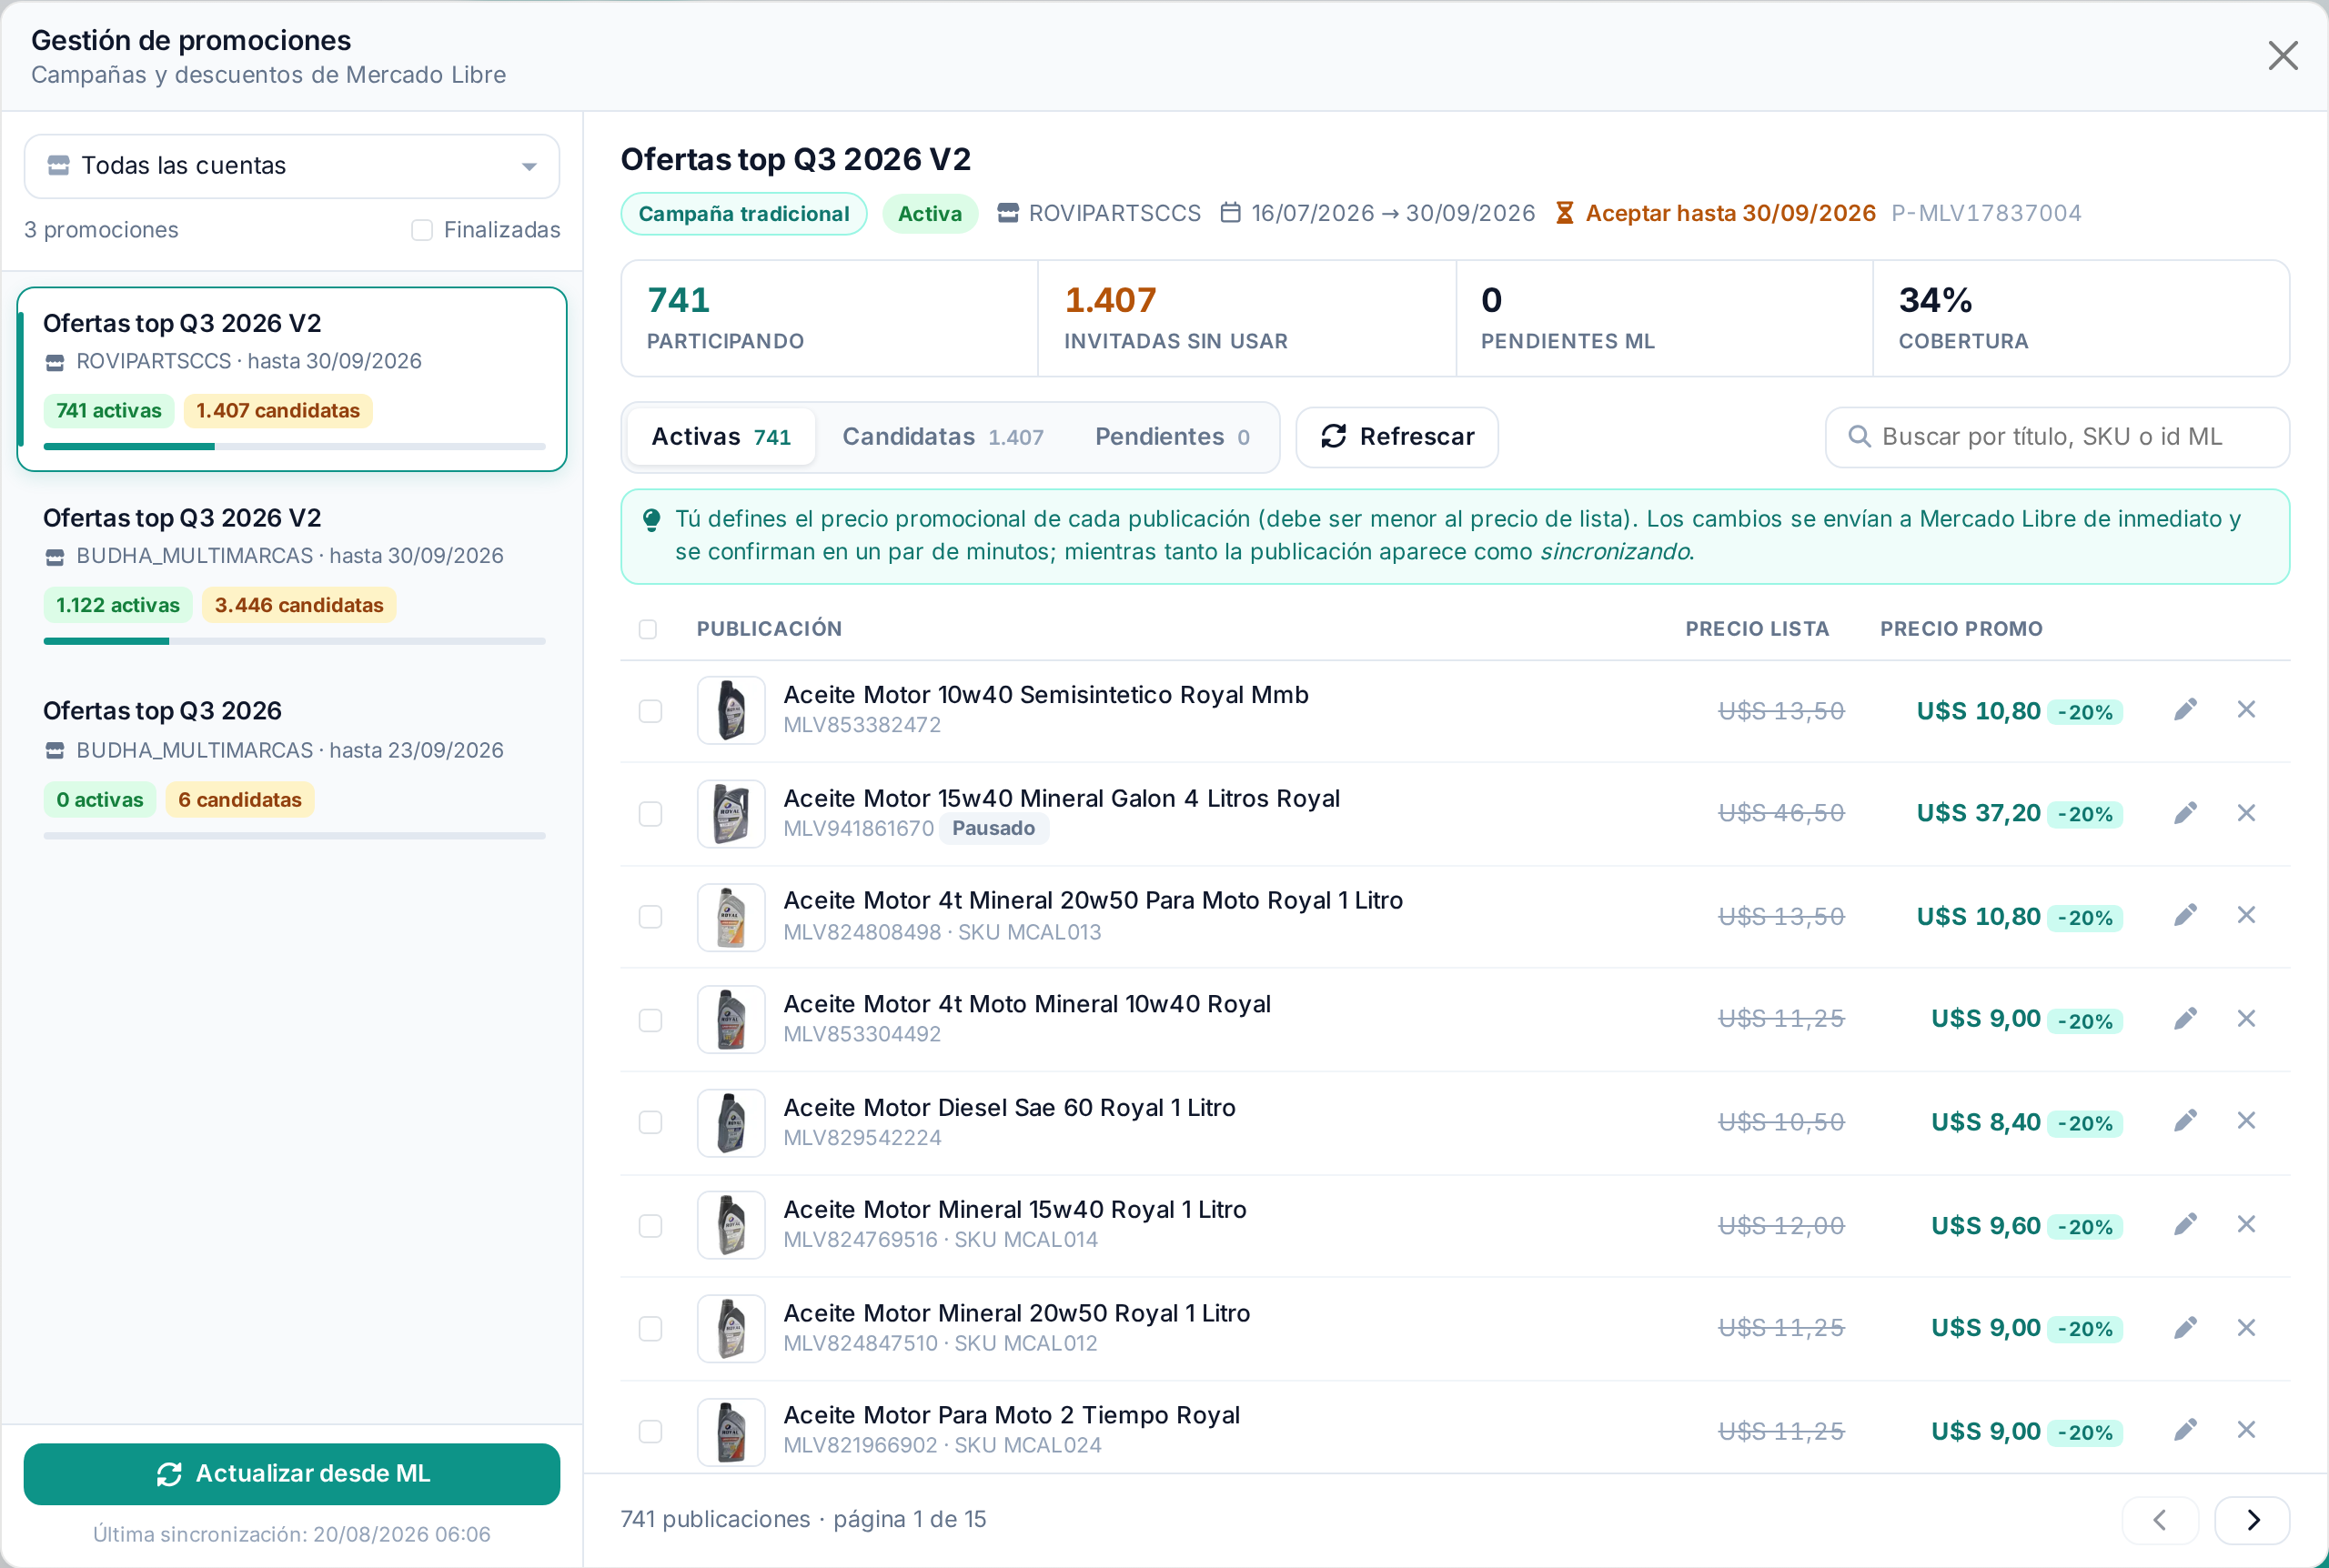This screenshot has width=2329, height=1568.
Task: Close the Gestión de promociones dialog
Action: click(x=2283, y=56)
